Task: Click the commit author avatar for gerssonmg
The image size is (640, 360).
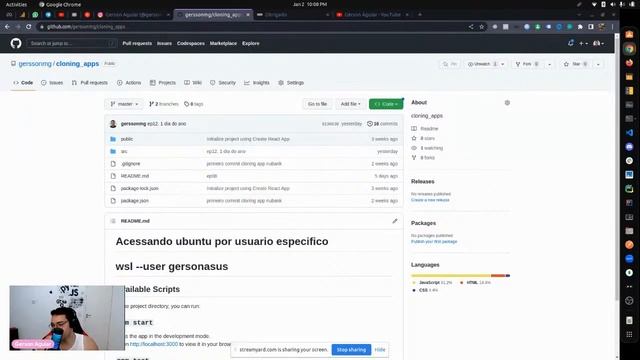Action: [113, 124]
